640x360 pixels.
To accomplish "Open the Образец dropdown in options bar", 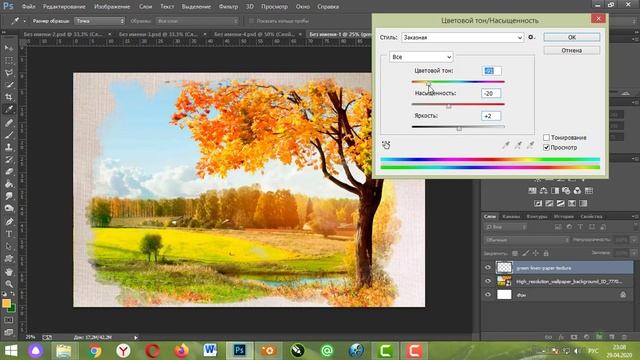I will [x=197, y=21].
